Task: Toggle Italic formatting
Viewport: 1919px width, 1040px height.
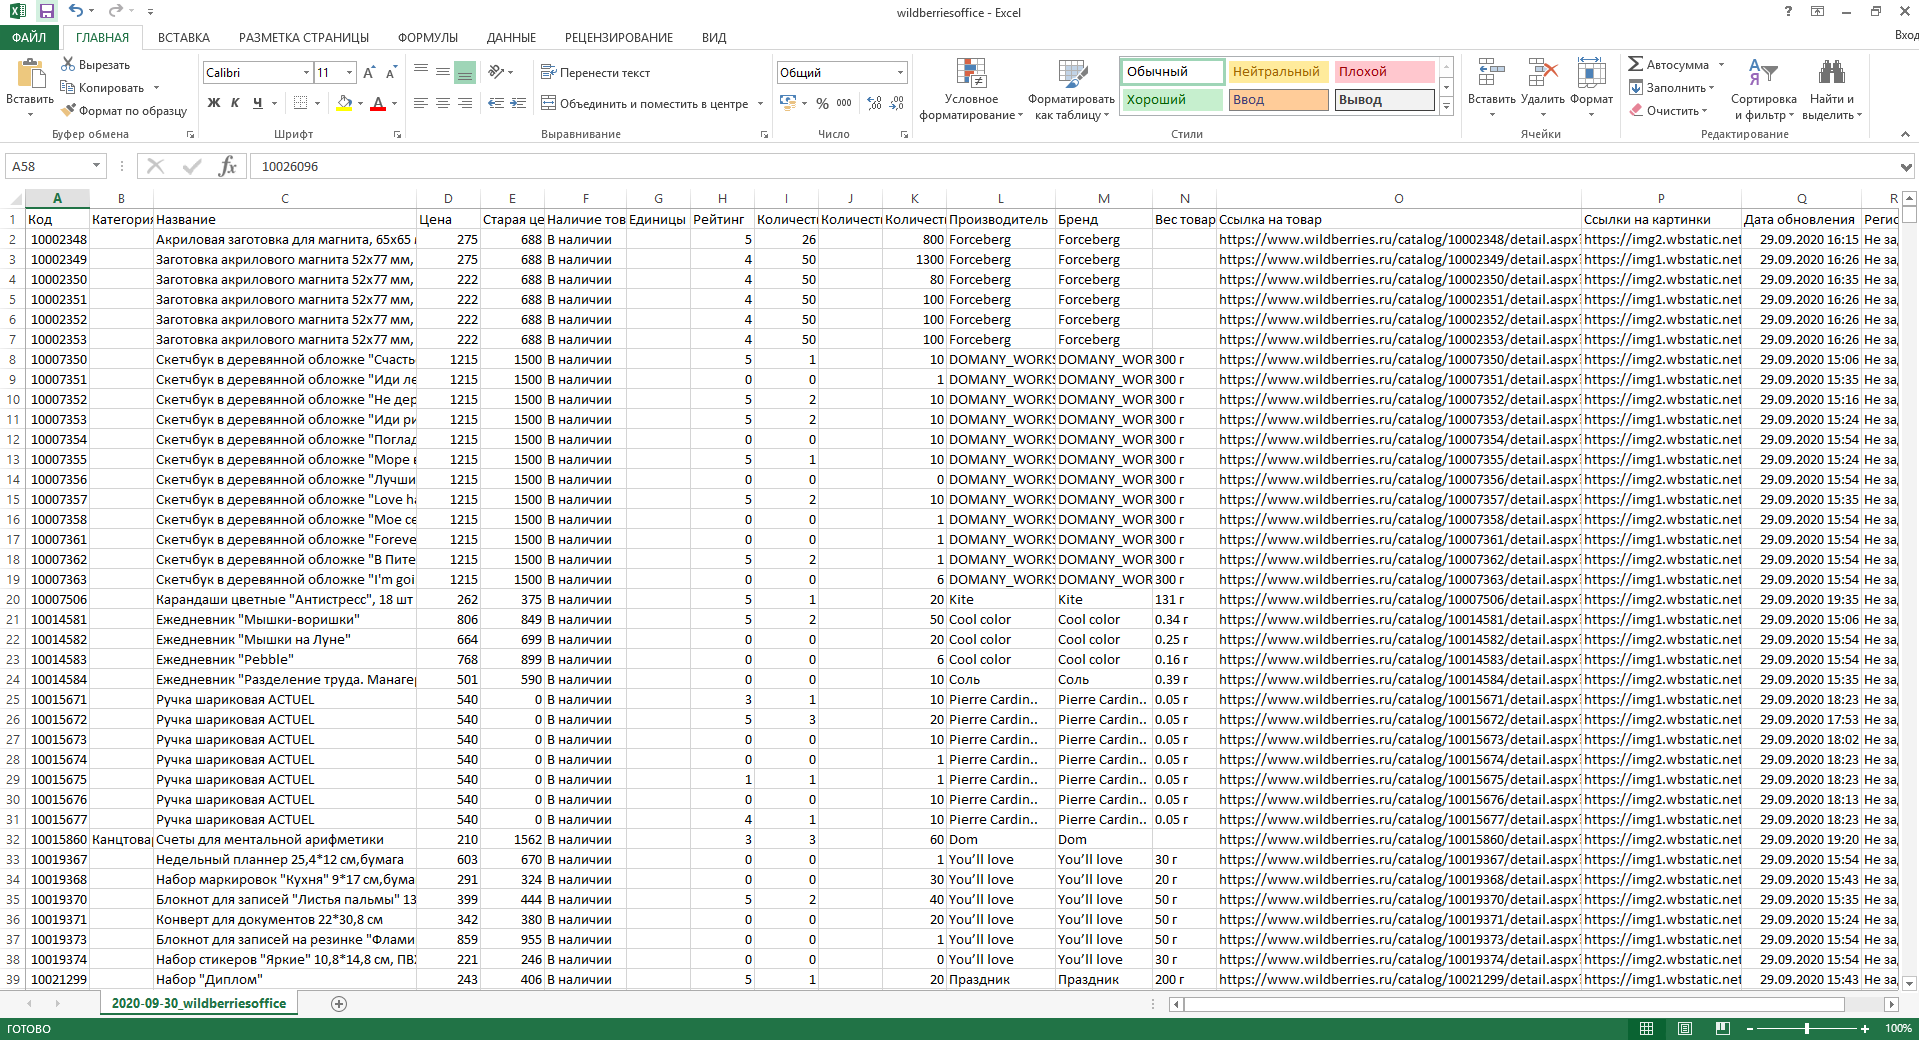Action: (x=235, y=103)
